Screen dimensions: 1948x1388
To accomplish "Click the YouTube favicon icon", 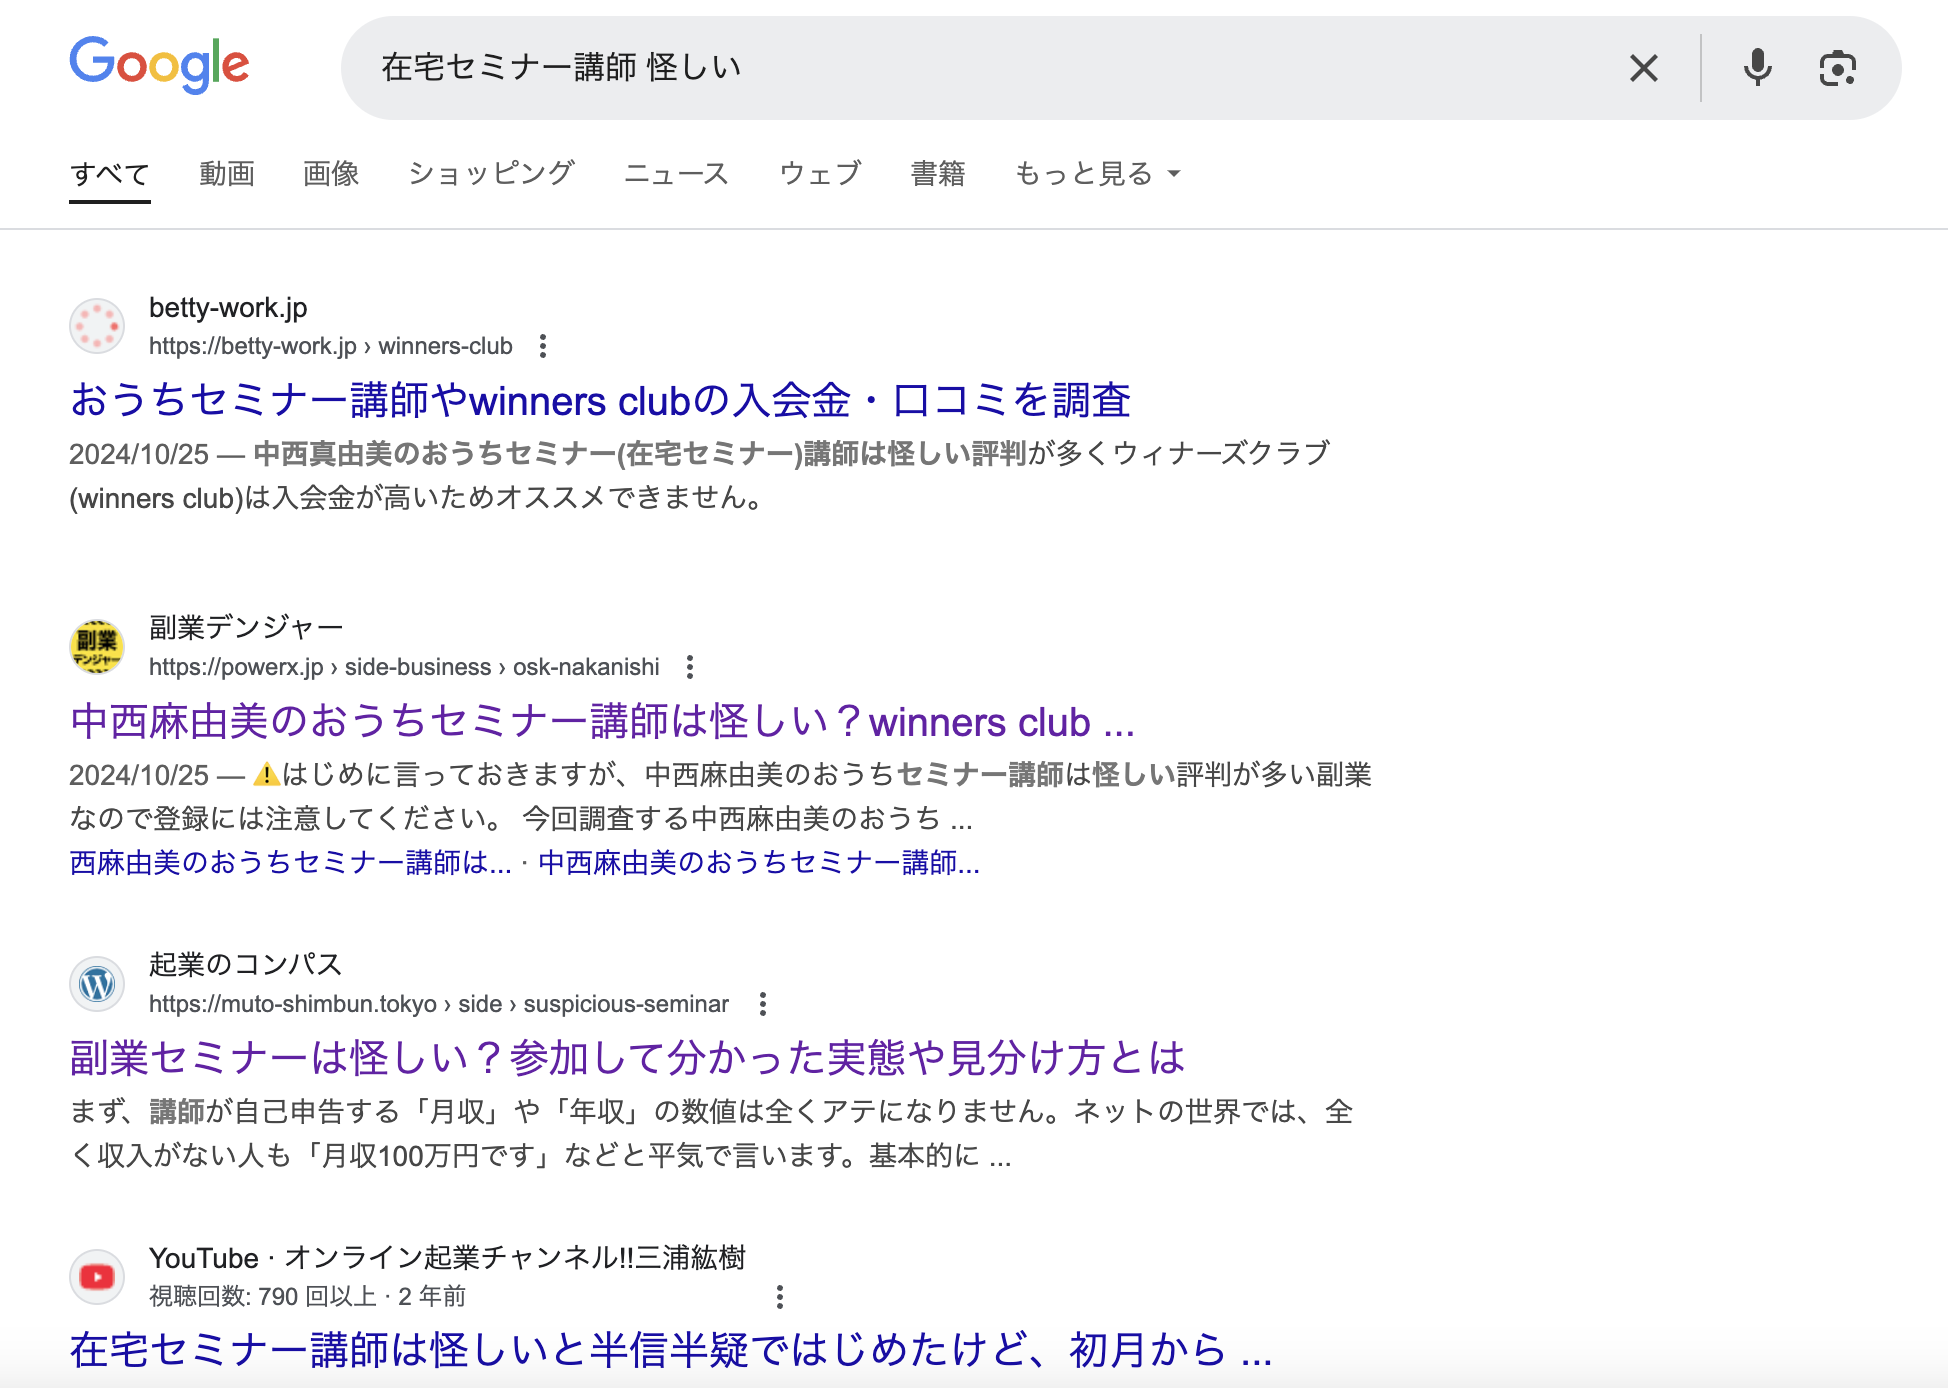I will [97, 1277].
